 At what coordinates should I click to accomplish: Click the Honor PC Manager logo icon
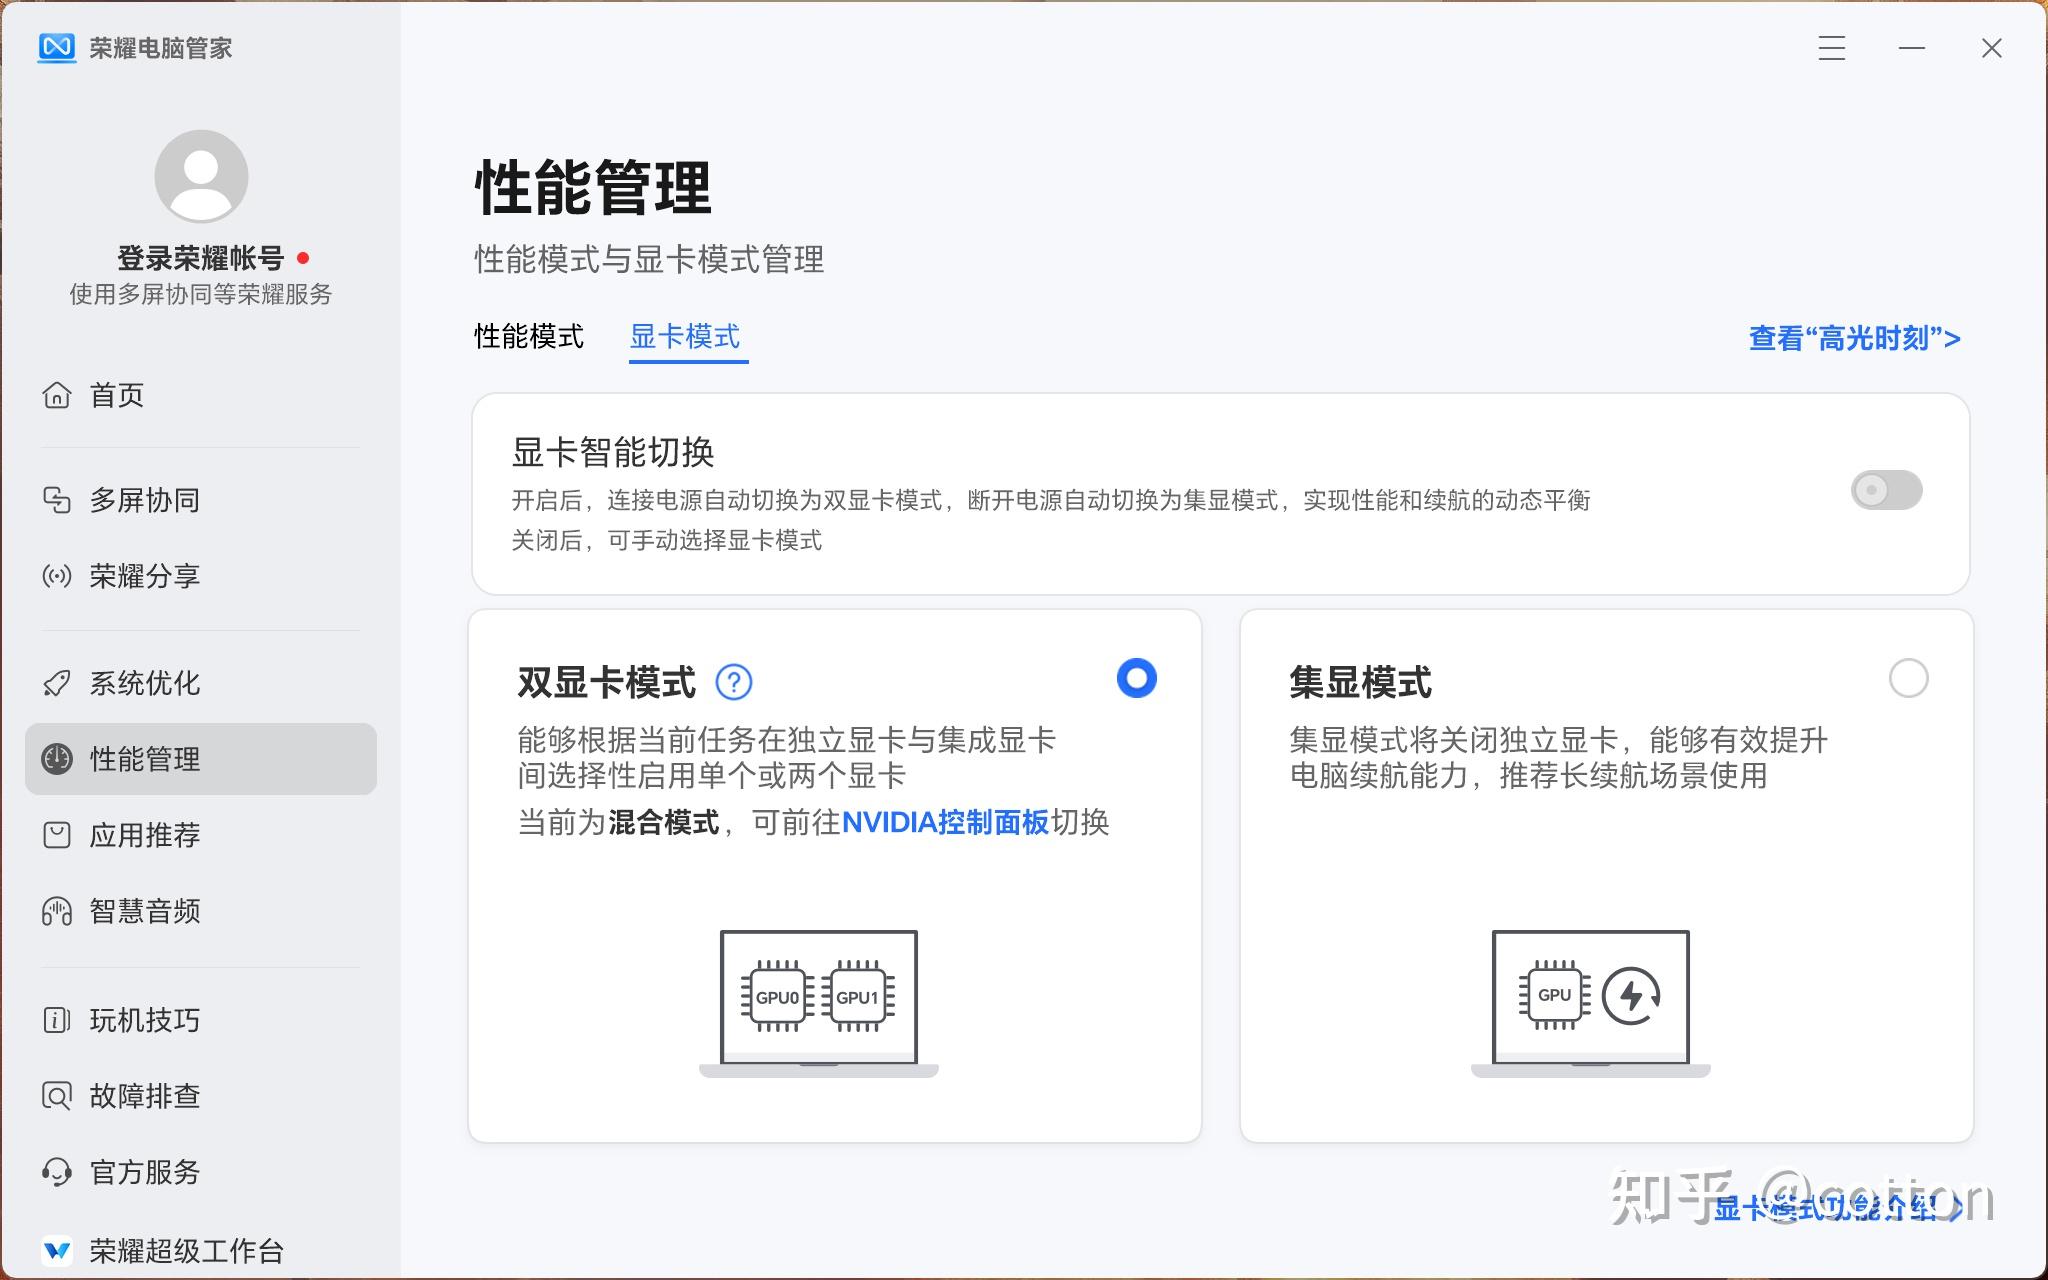tap(57, 47)
